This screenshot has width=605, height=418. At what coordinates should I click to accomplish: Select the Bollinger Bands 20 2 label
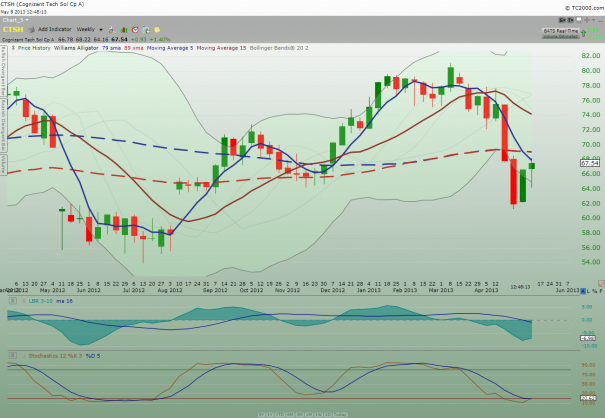click(x=279, y=48)
